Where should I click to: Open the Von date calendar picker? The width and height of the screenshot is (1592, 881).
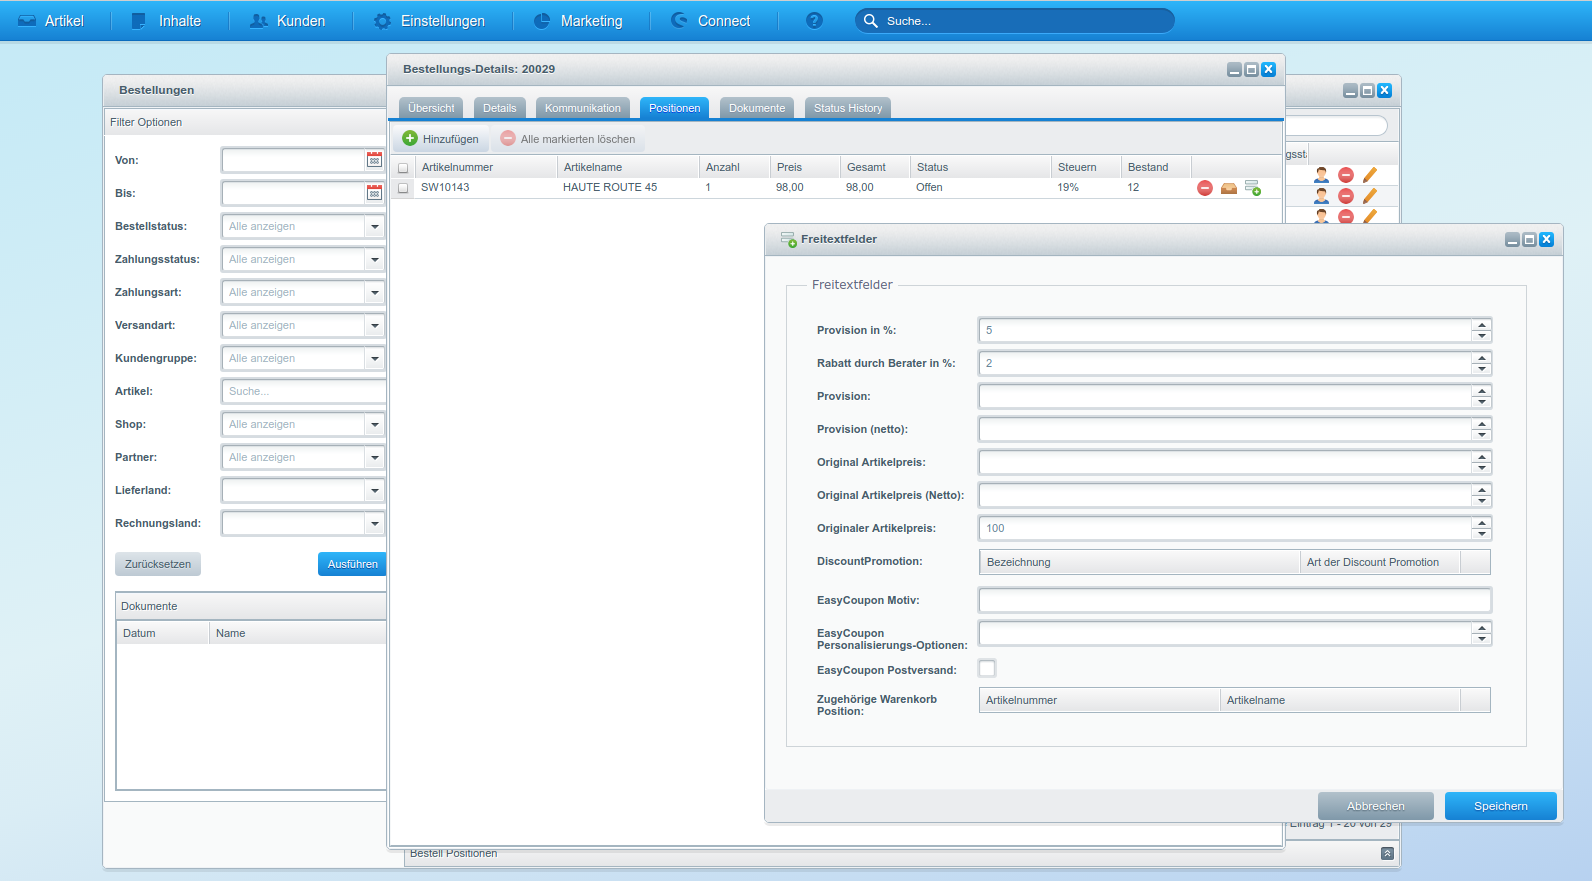click(x=374, y=160)
